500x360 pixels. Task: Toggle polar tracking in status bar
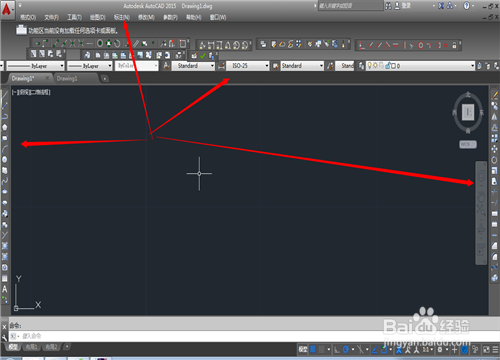346,349
